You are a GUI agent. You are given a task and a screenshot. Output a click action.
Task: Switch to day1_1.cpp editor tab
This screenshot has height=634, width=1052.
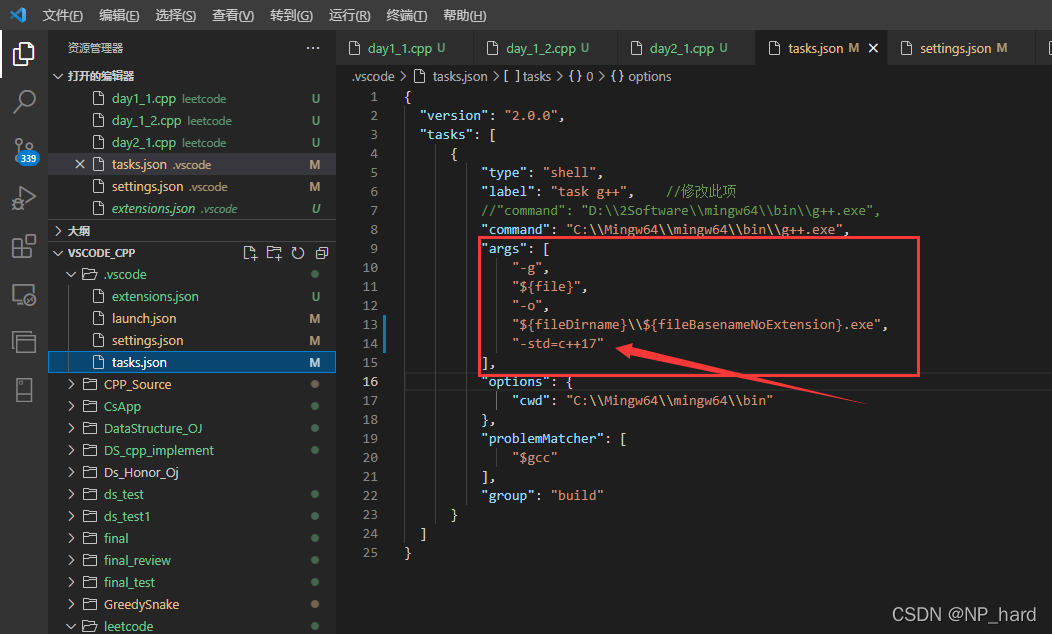tap(405, 48)
